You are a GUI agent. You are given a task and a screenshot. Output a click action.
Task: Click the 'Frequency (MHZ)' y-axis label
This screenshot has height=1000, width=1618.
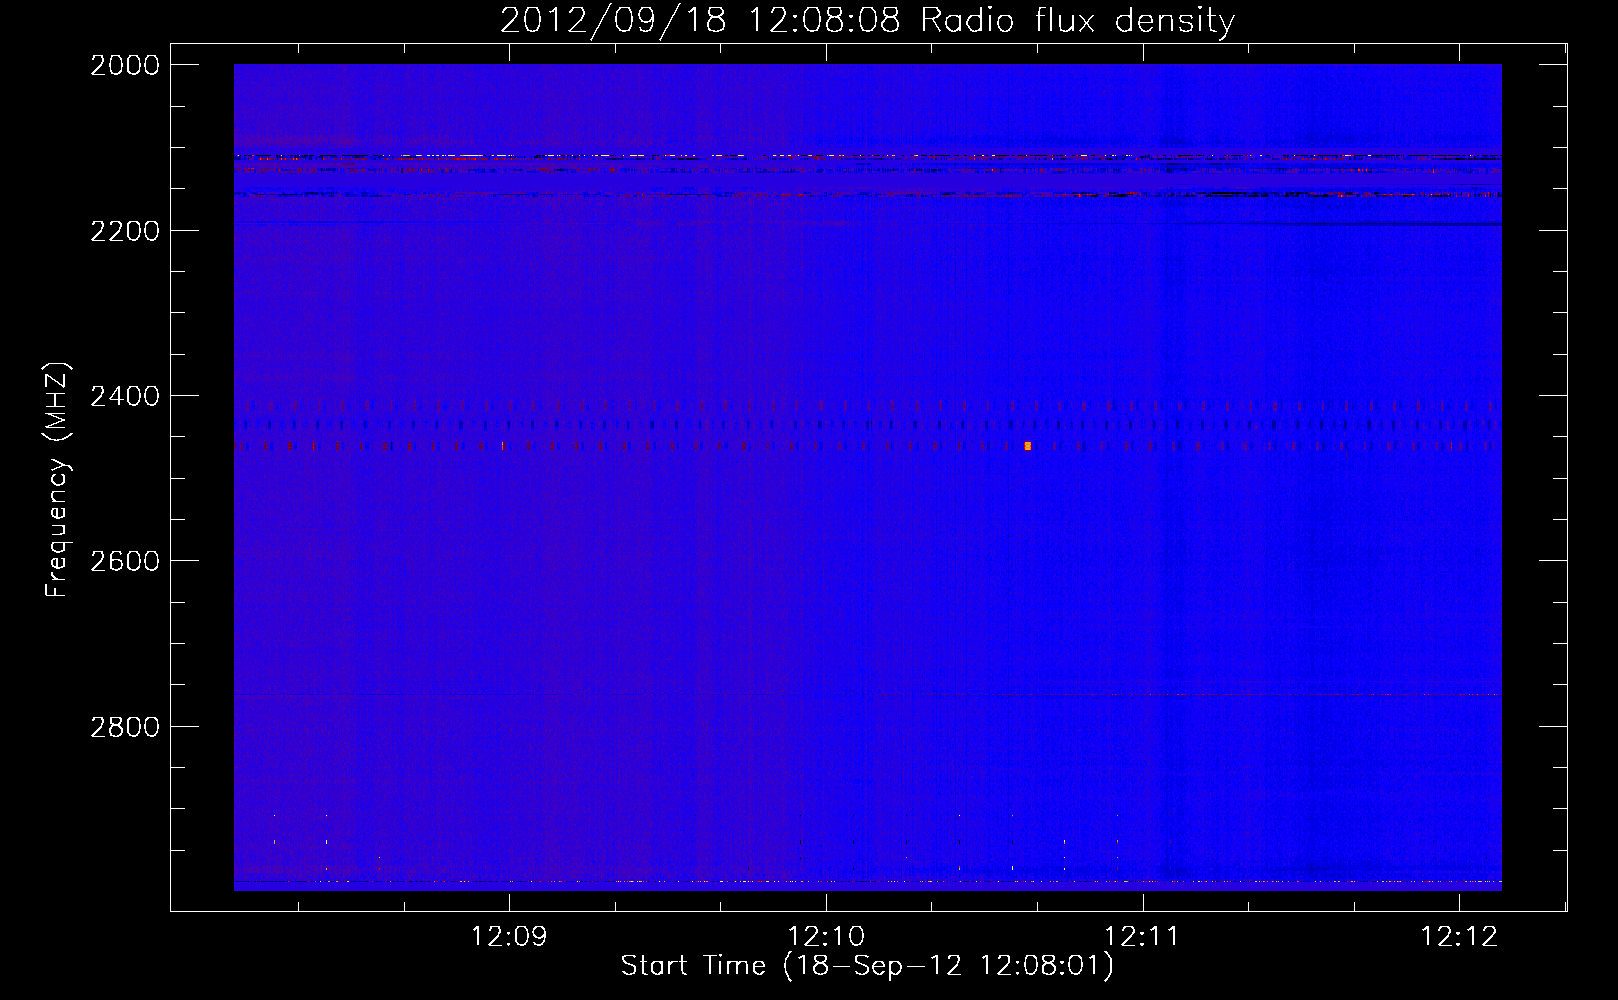coord(57,480)
